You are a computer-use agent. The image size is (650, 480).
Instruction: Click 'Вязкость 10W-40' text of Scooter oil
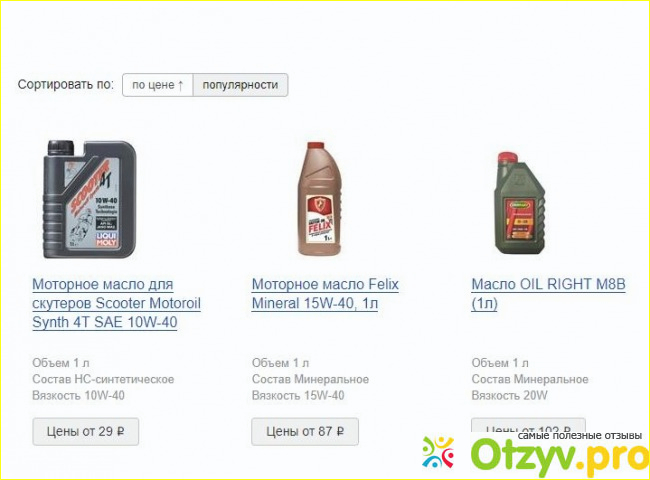coord(78,395)
